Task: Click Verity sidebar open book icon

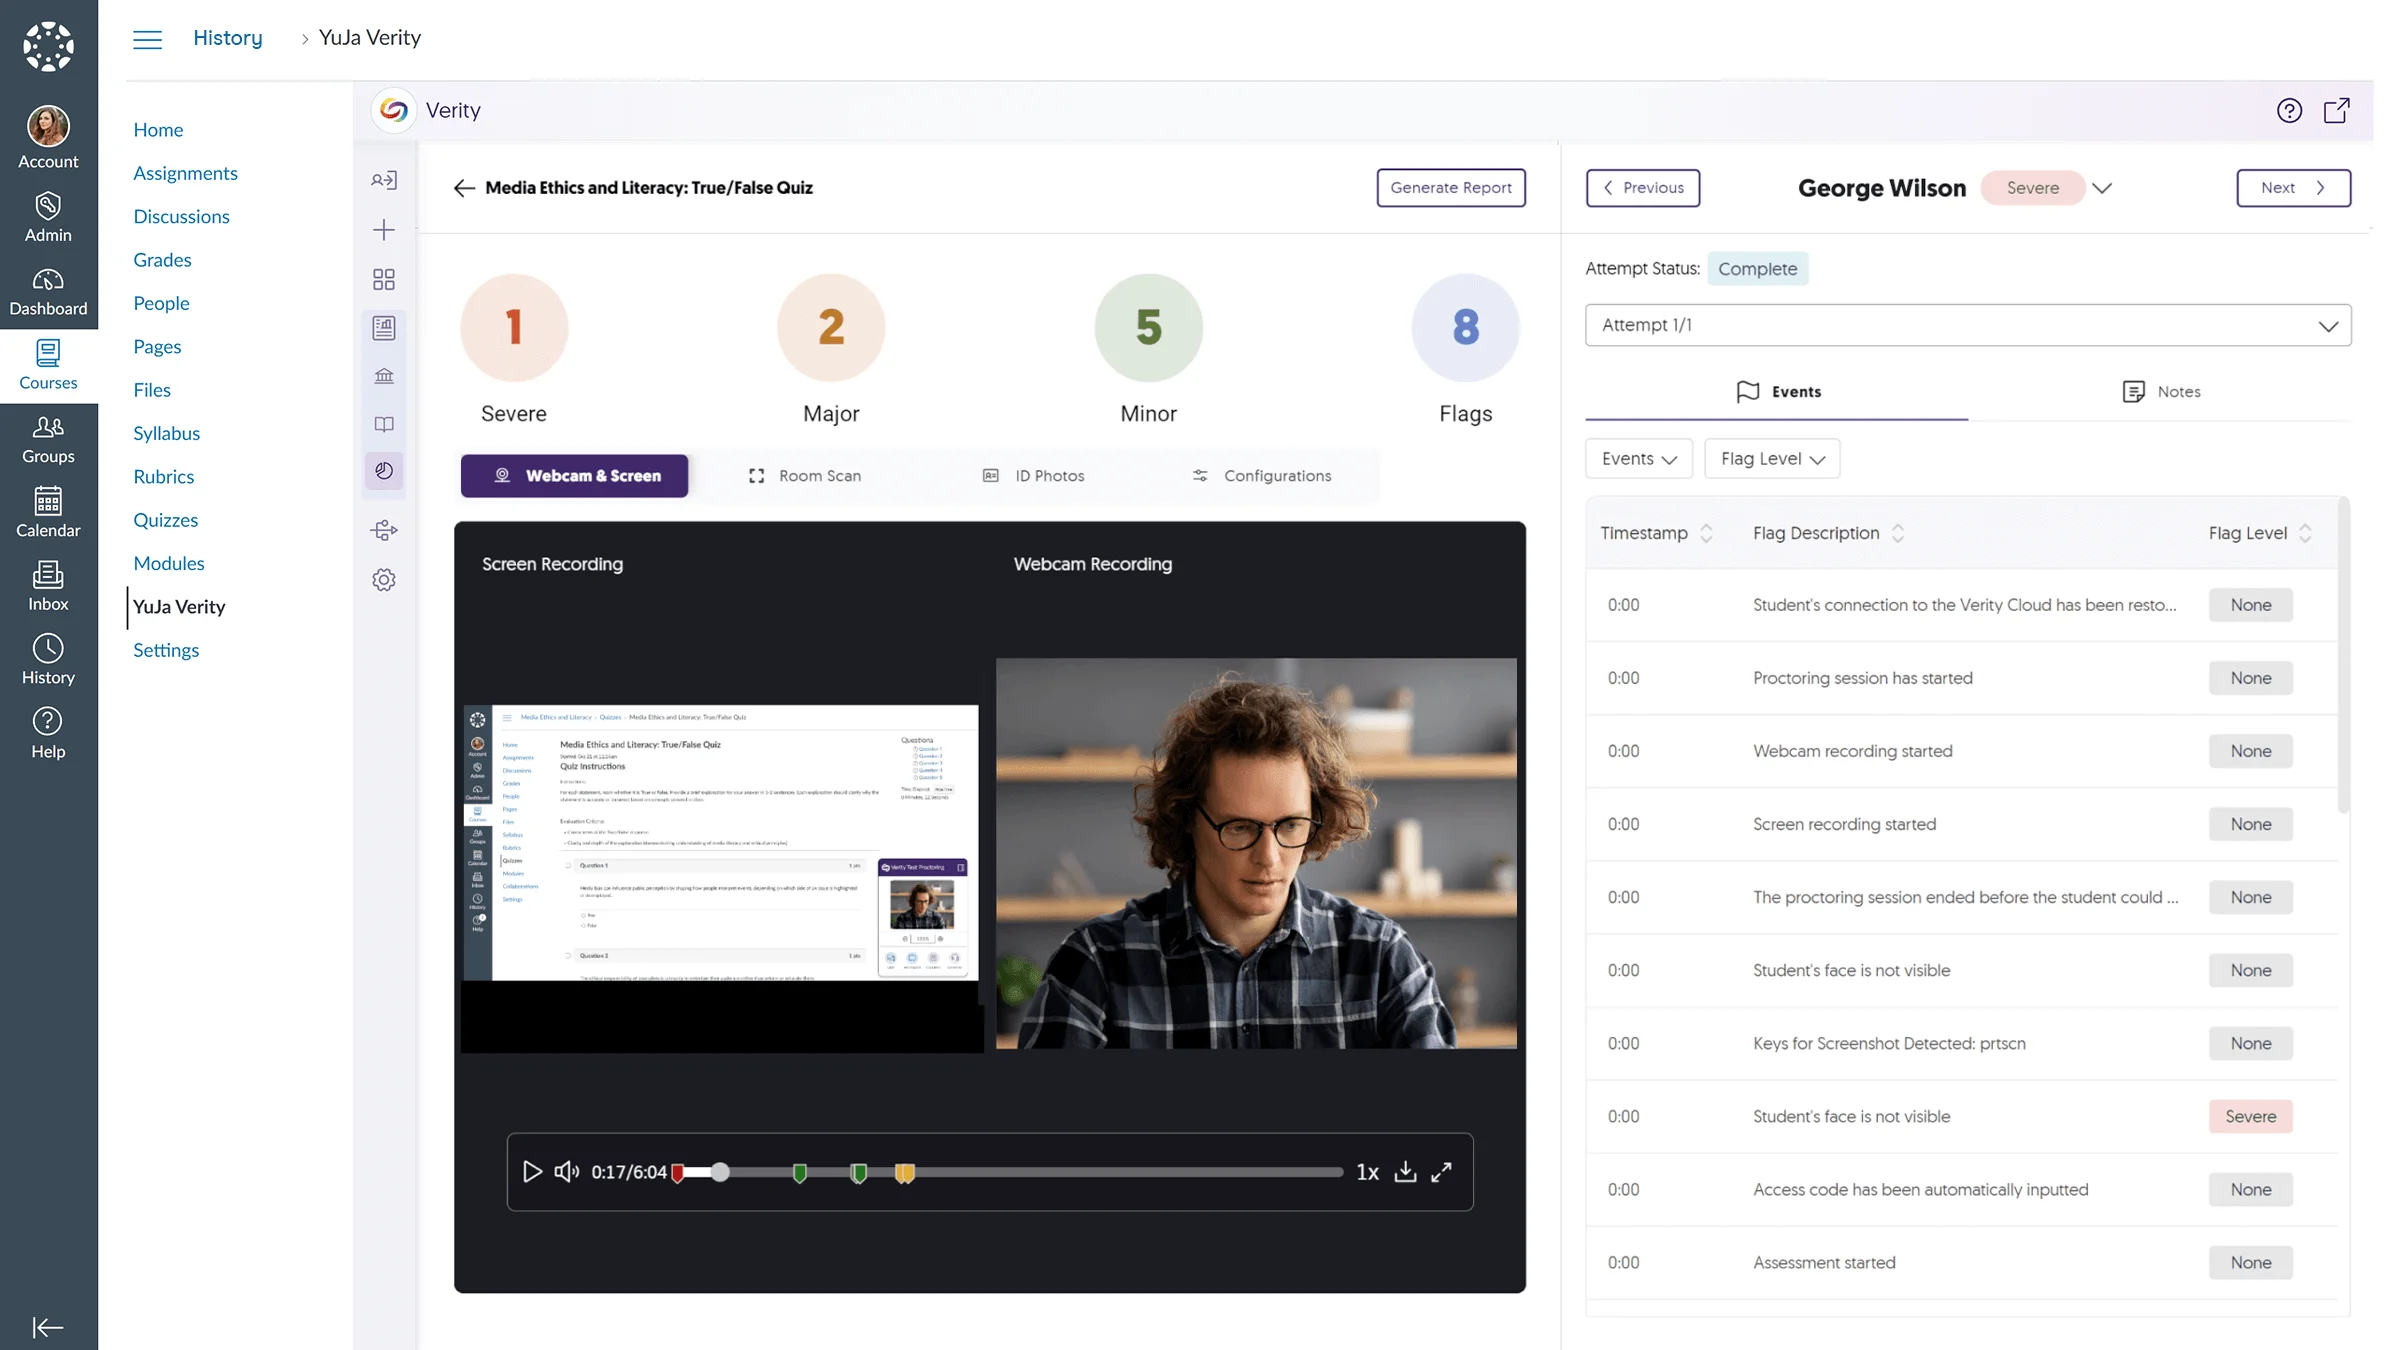Action: tap(384, 424)
